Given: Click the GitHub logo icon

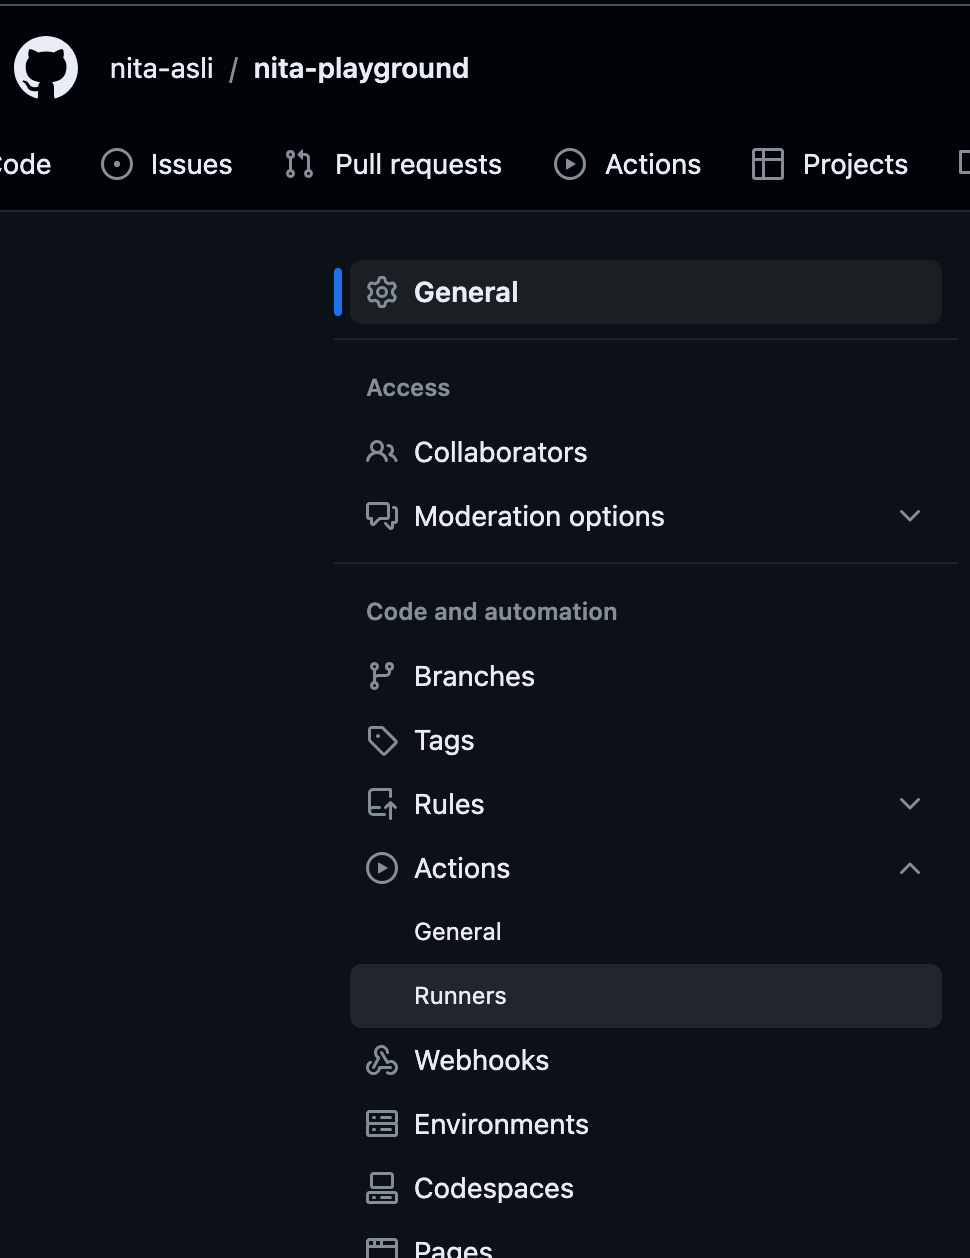Looking at the screenshot, I should click(x=45, y=68).
